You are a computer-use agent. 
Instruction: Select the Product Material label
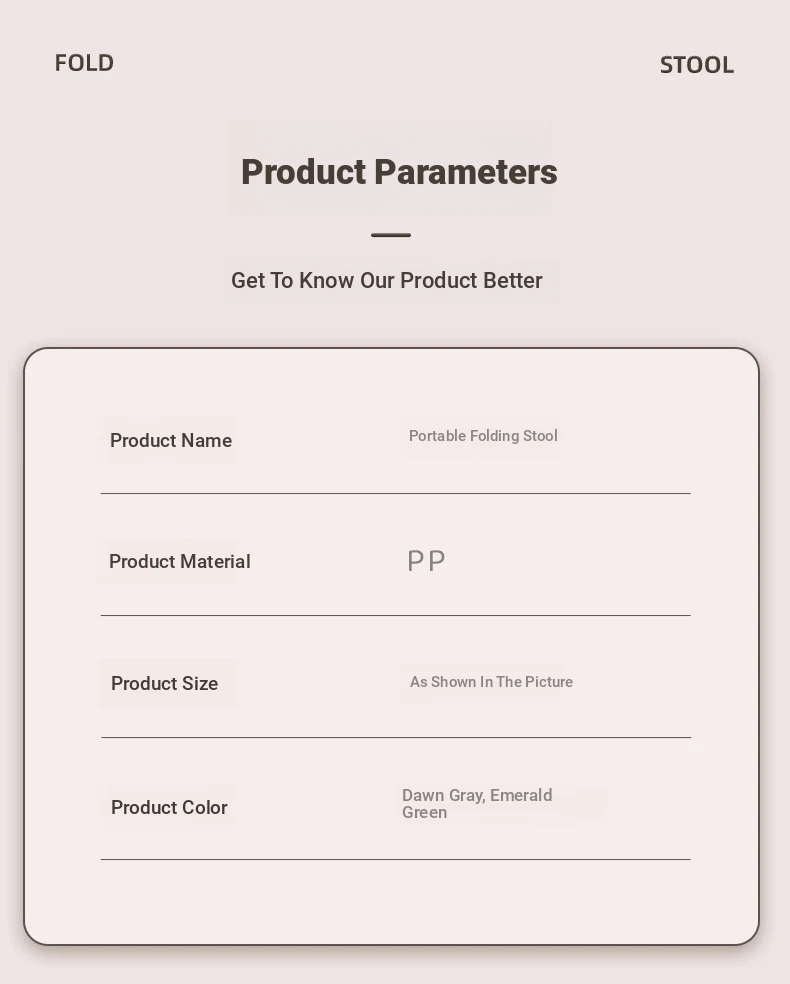(179, 561)
